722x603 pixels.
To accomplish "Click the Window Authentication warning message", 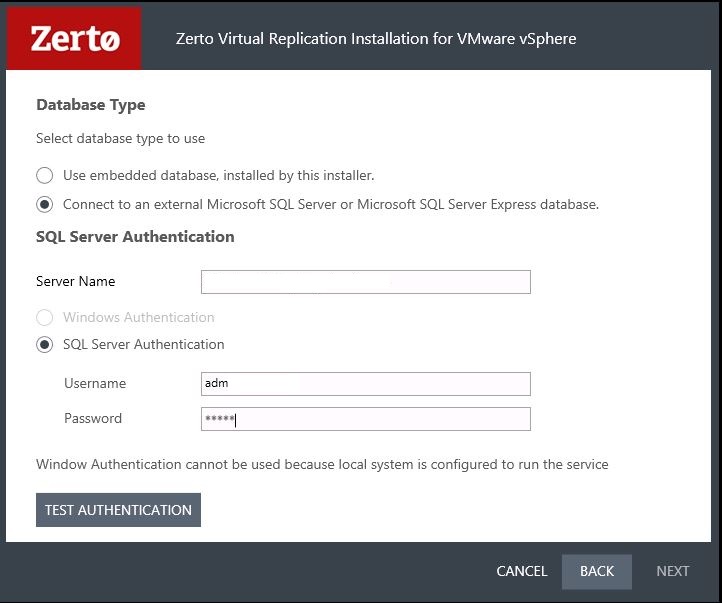I will 322,464.
